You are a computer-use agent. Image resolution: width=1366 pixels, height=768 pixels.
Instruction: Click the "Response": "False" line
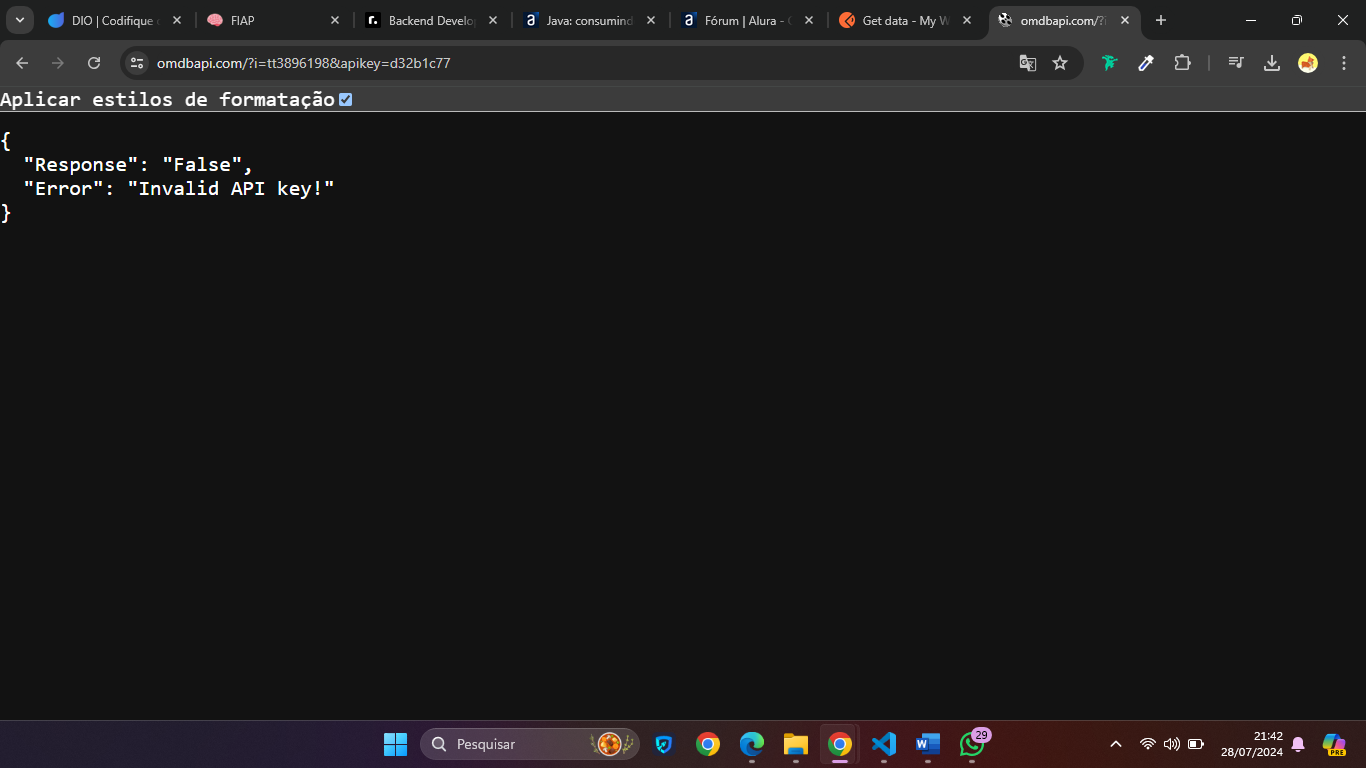[138, 165]
